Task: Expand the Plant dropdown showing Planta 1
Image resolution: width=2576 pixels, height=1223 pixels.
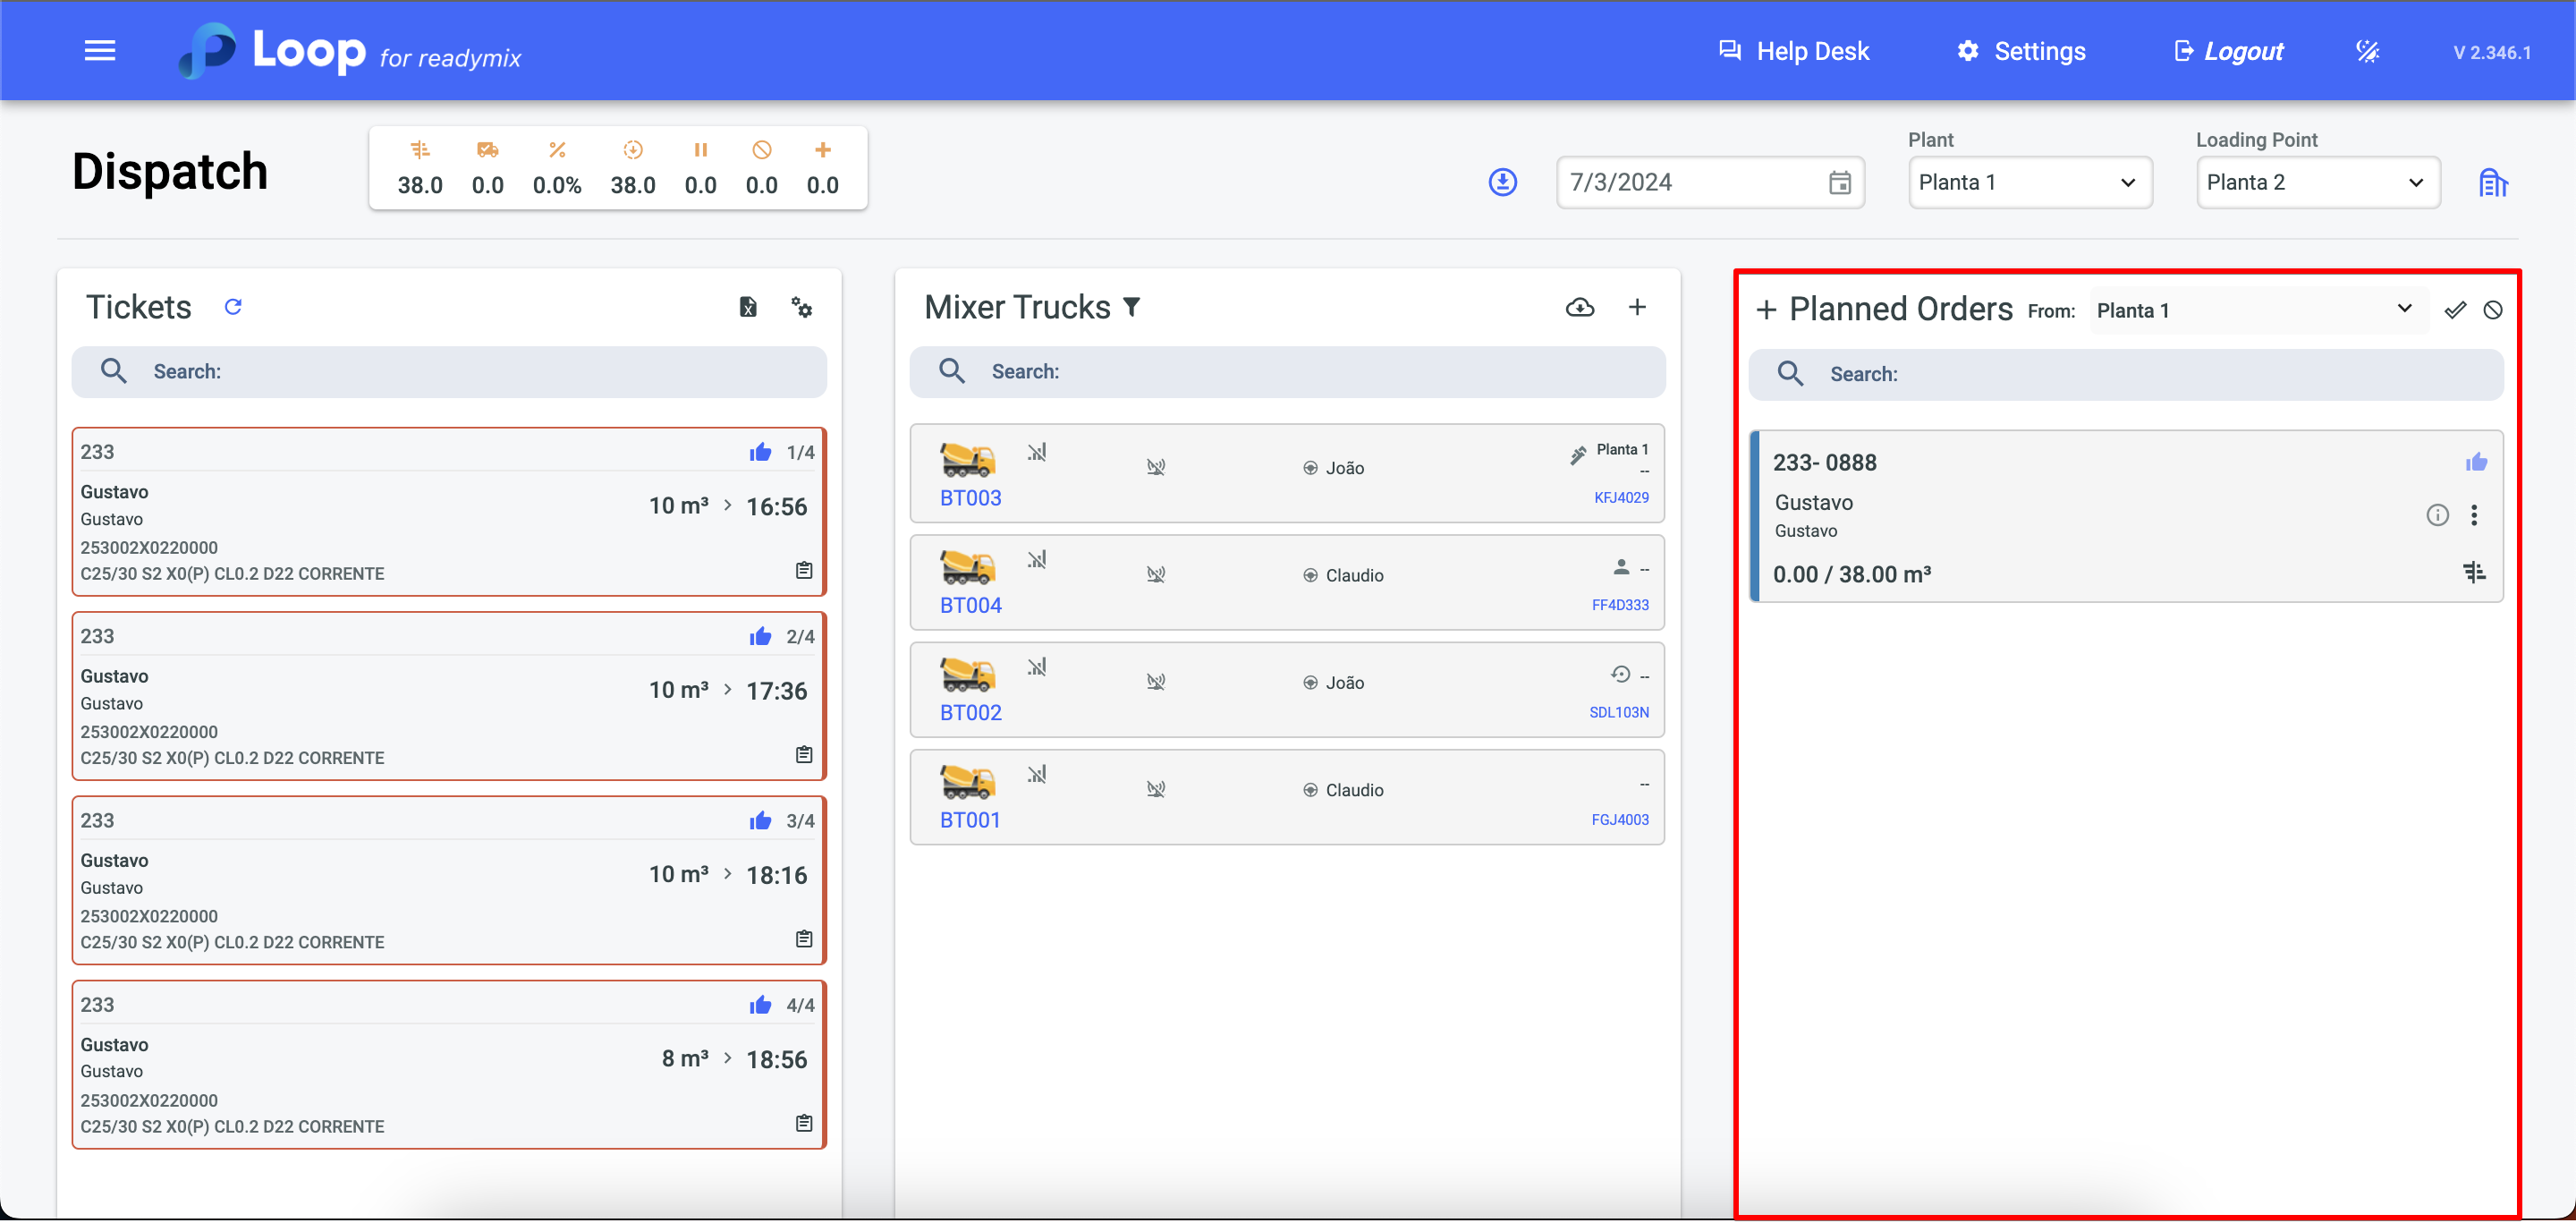Action: [2029, 182]
